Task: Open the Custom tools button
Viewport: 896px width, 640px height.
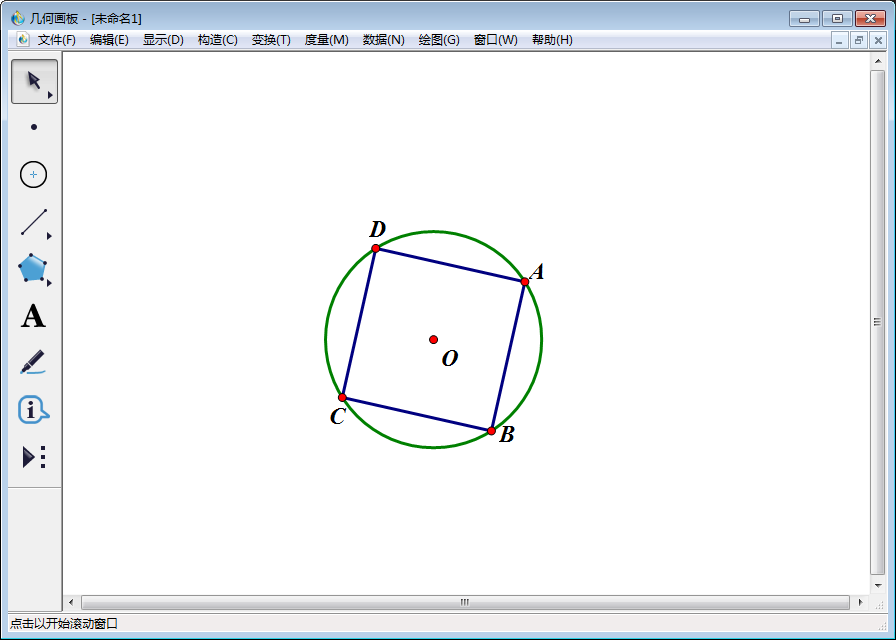Action: [34, 457]
